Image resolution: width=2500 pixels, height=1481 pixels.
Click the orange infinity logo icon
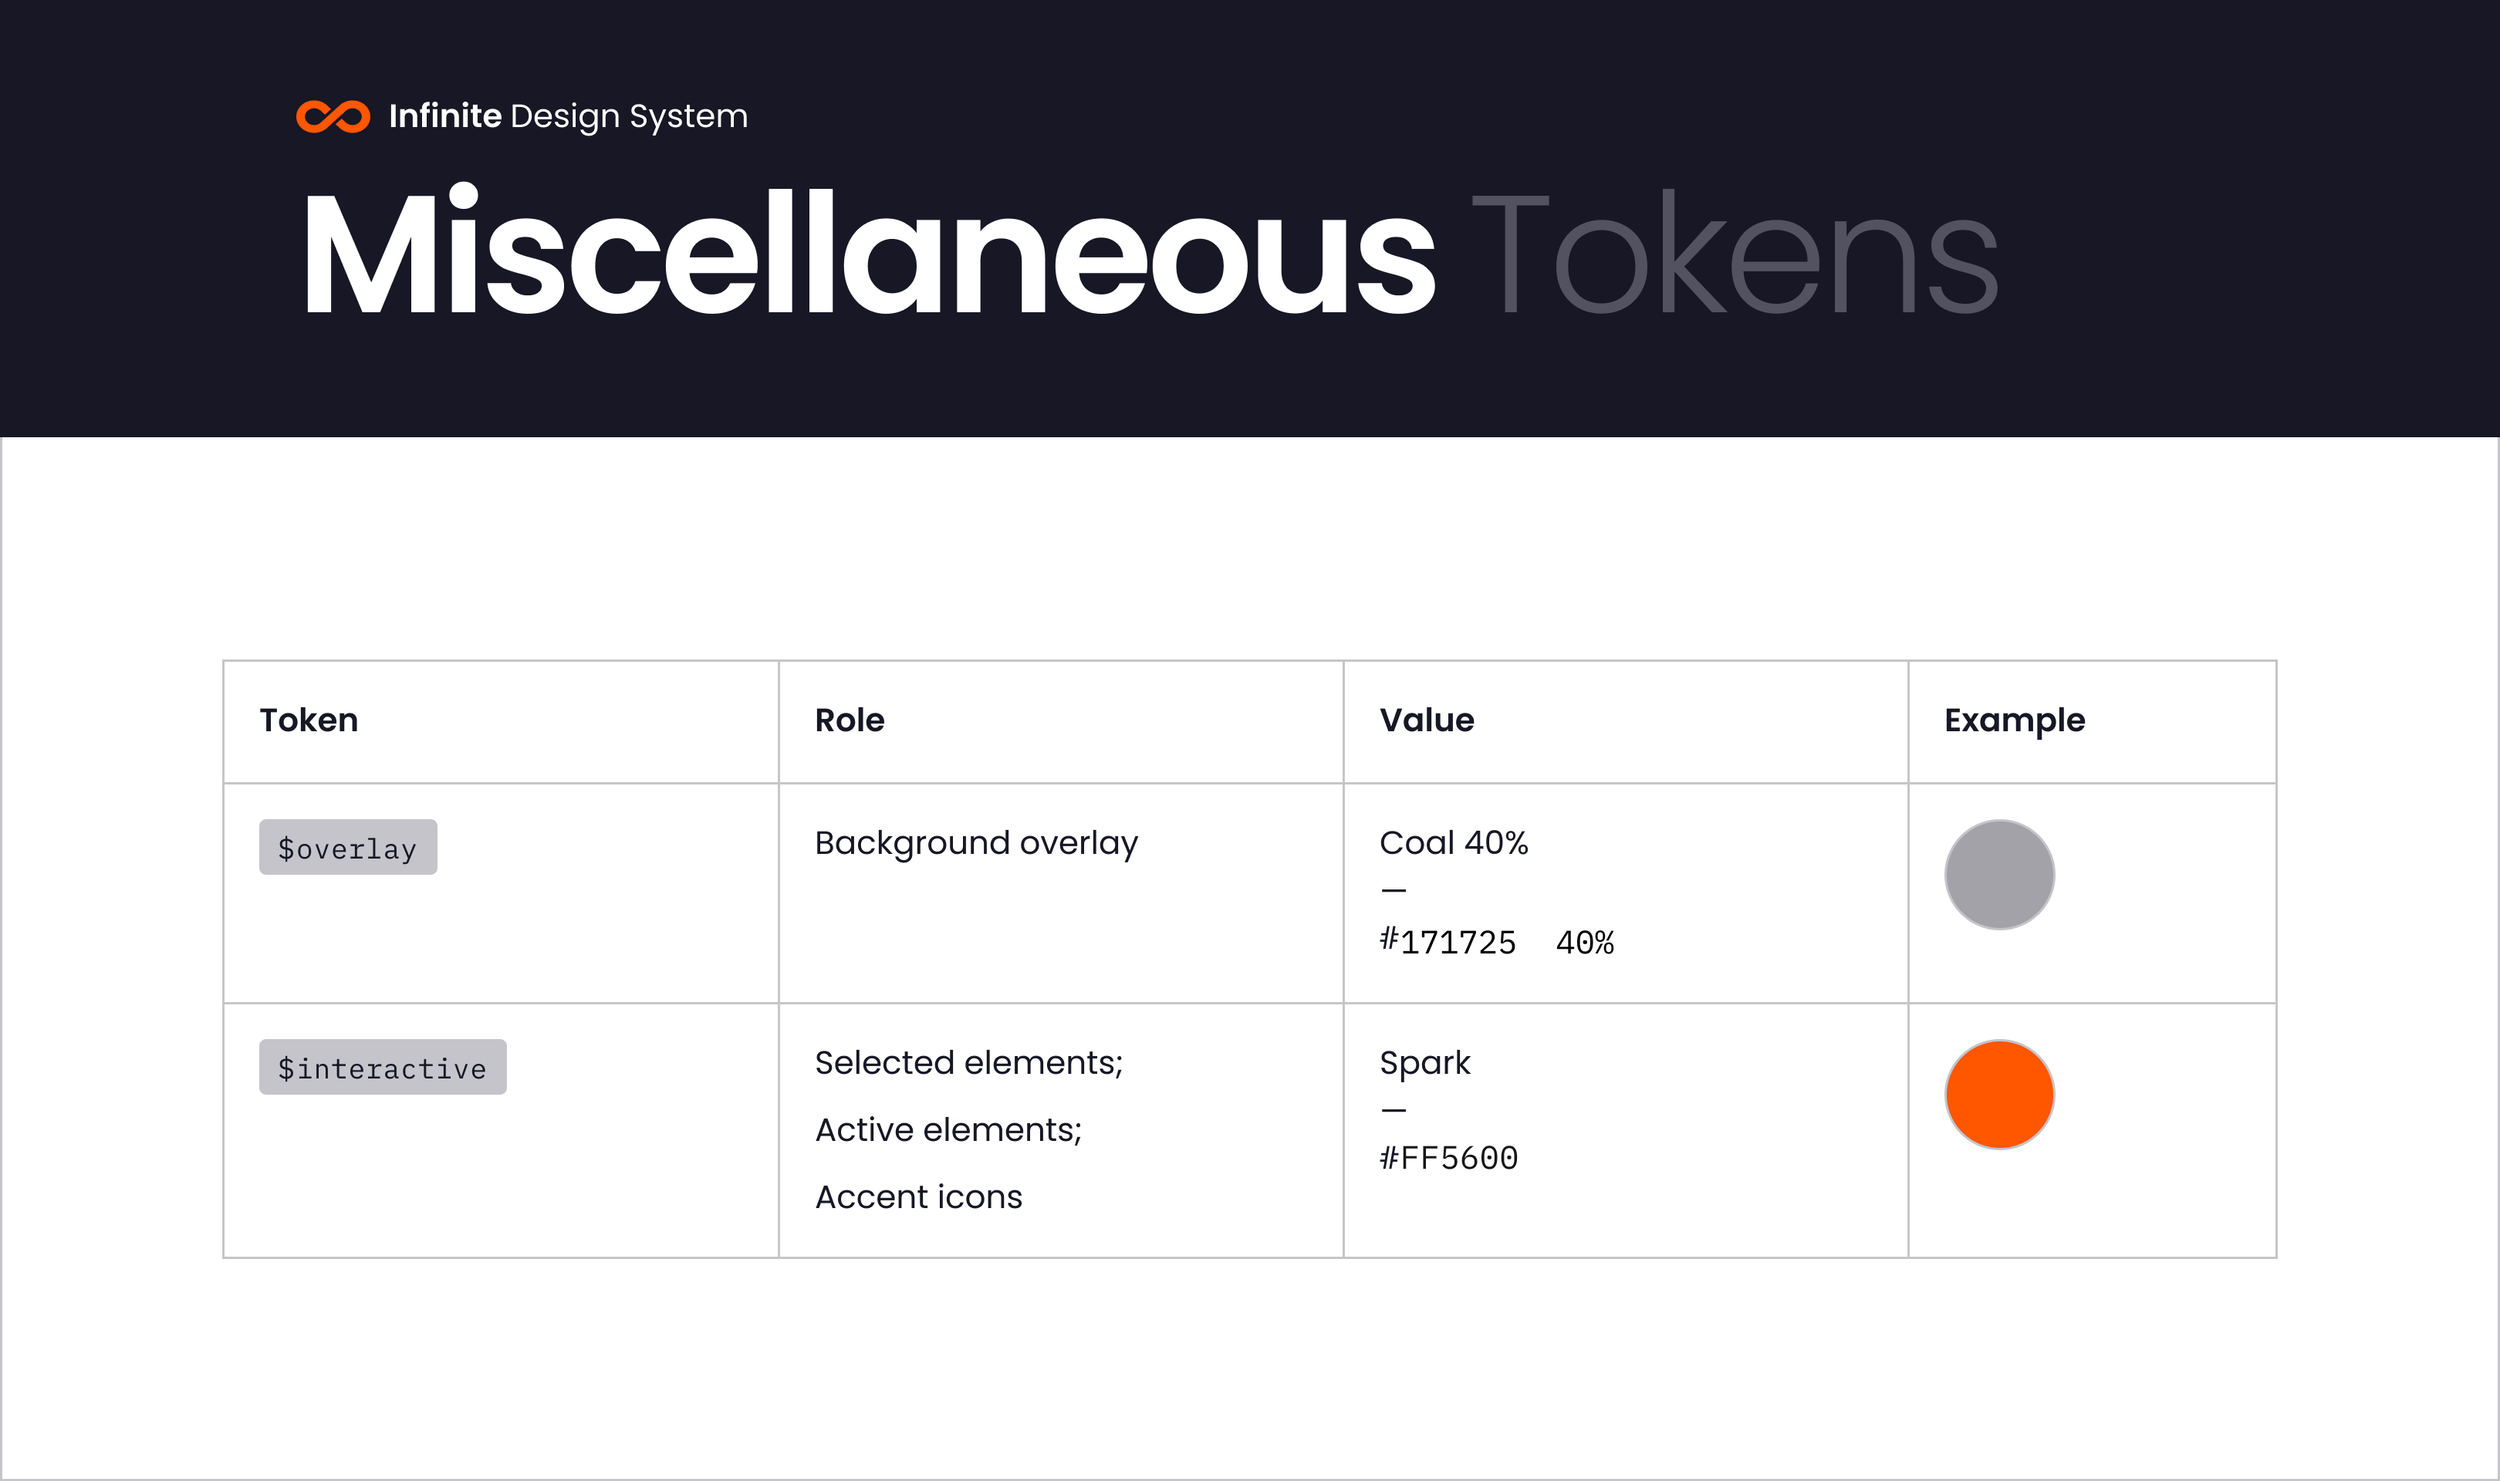333,117
